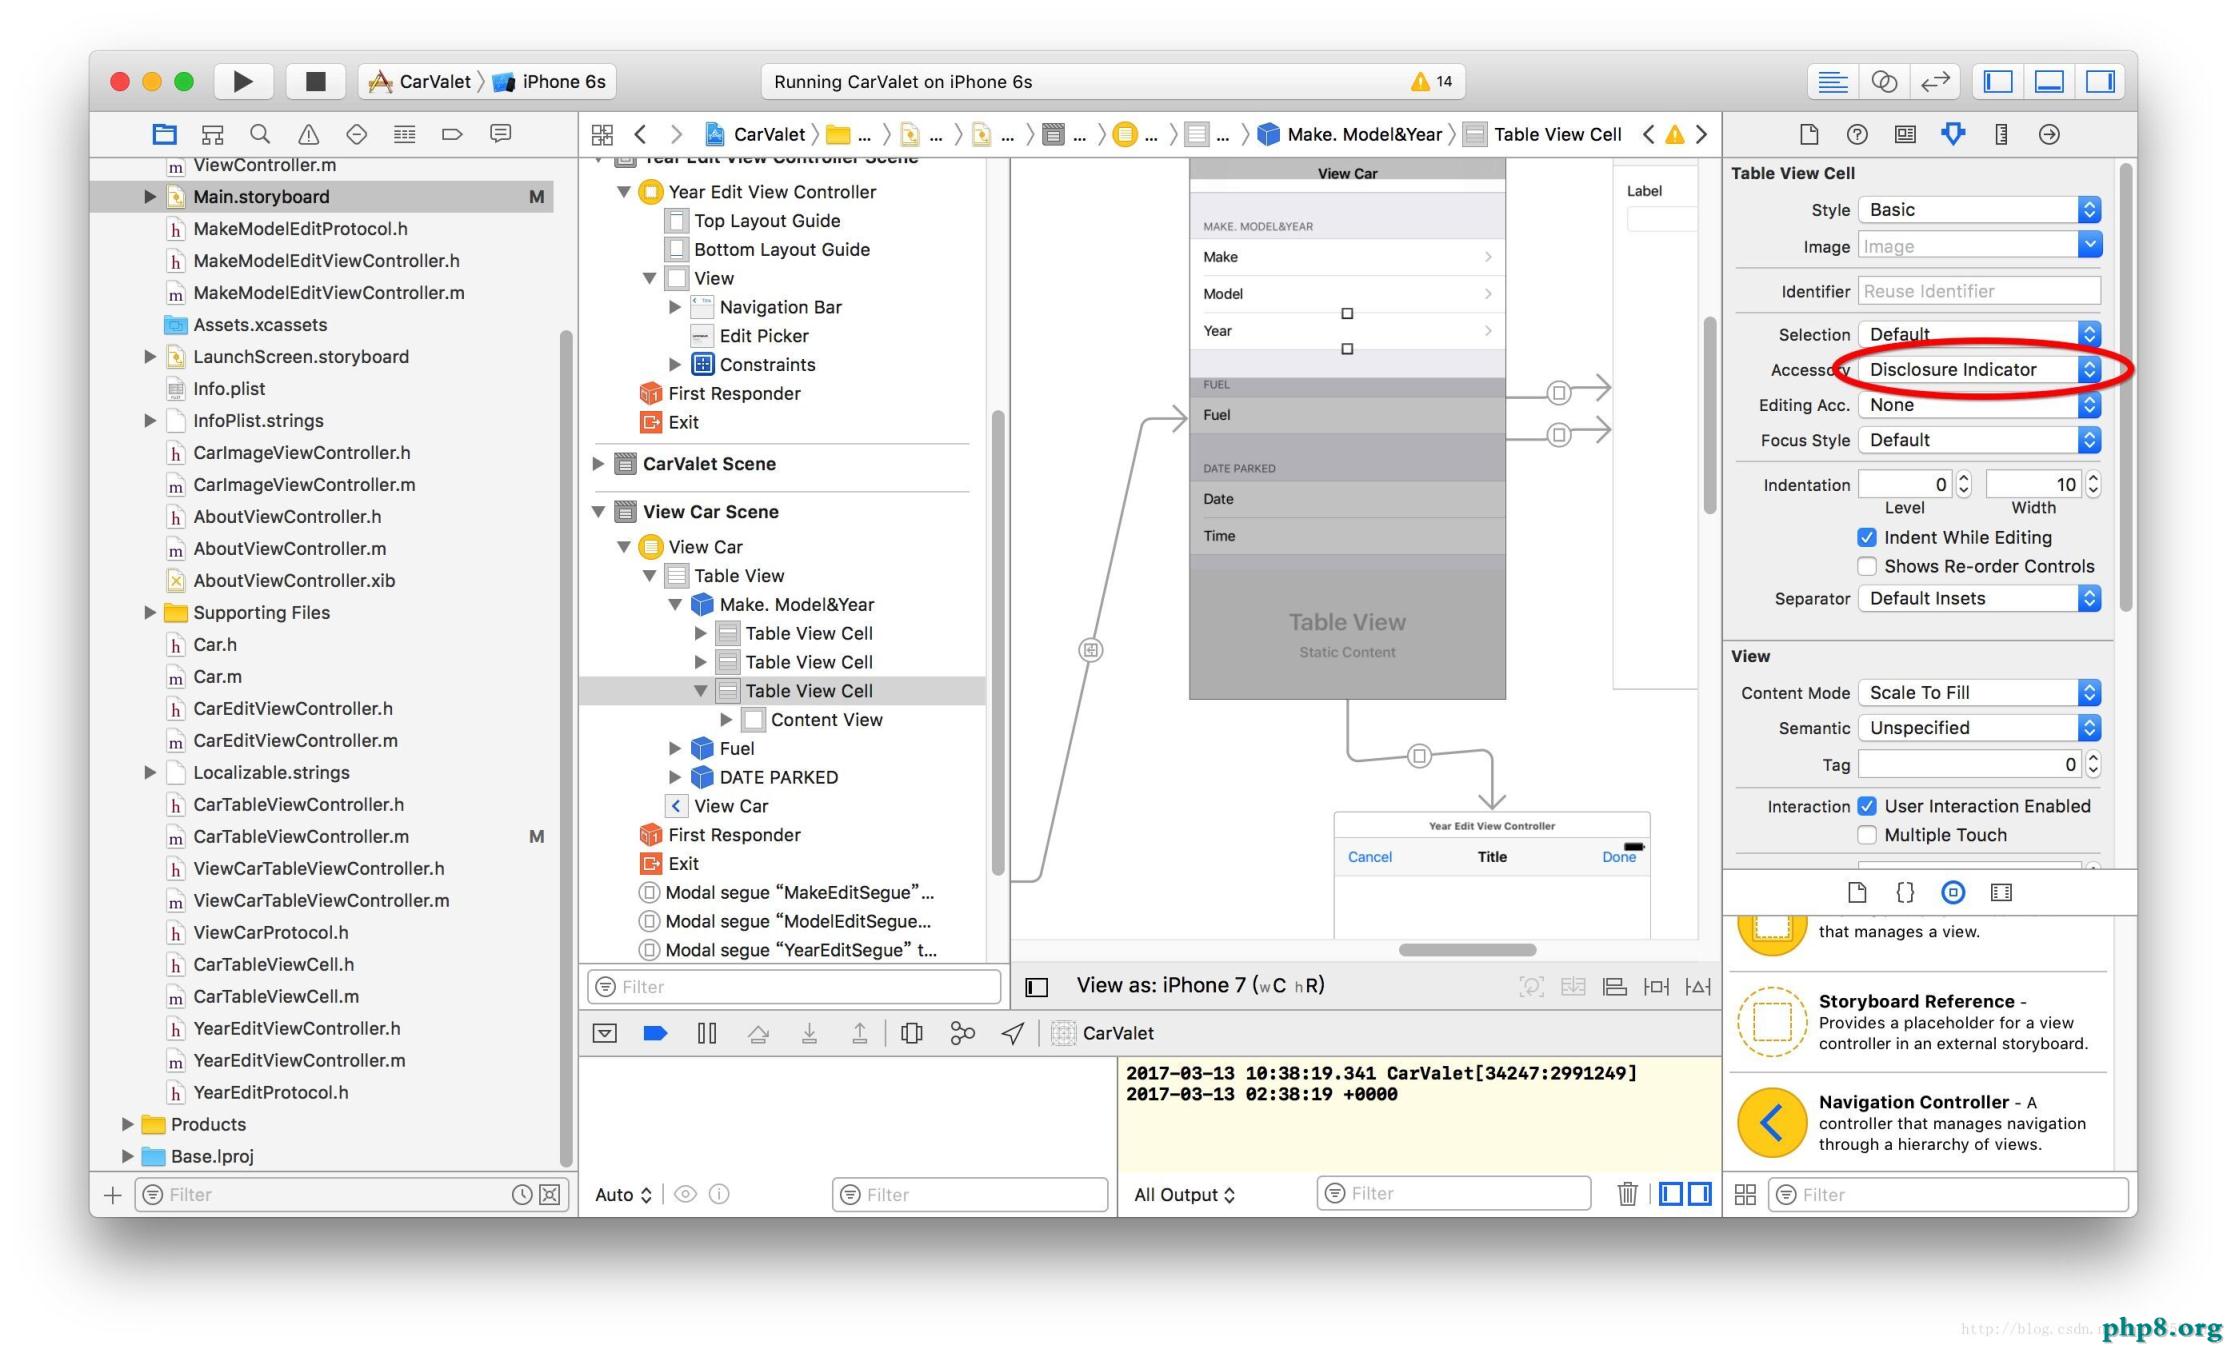Click the Add new file button at bottom left

(x=115, y=1196)
